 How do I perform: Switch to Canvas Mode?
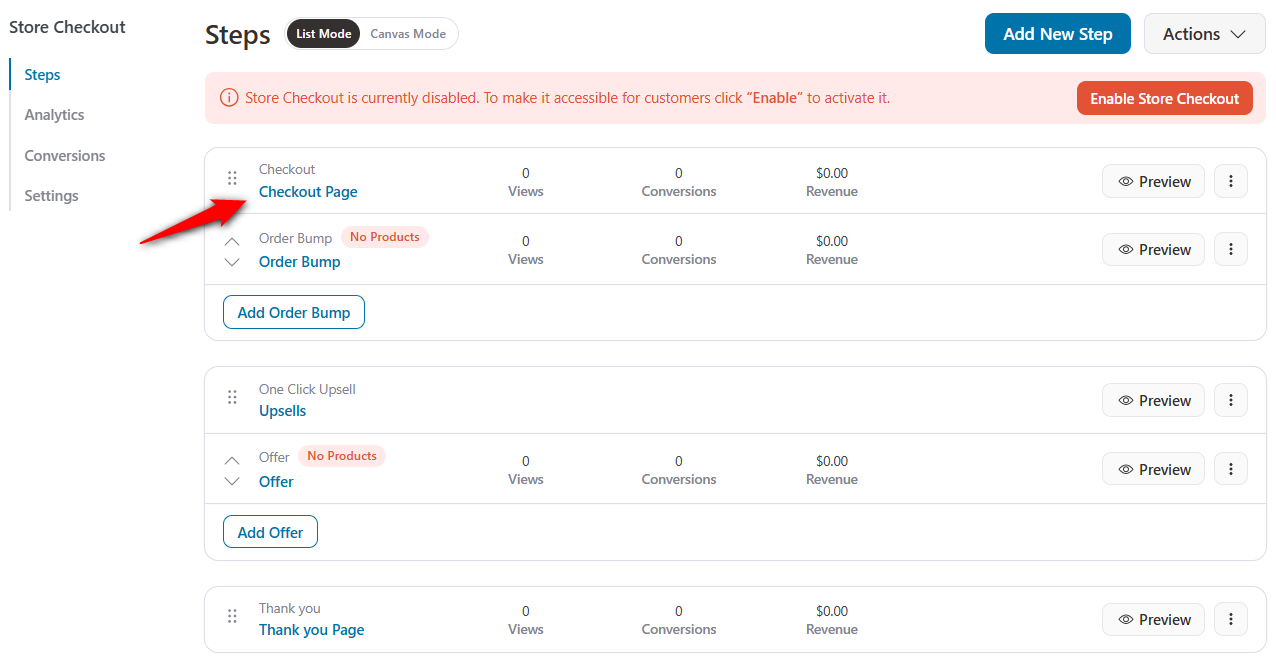tap(407, 33)
